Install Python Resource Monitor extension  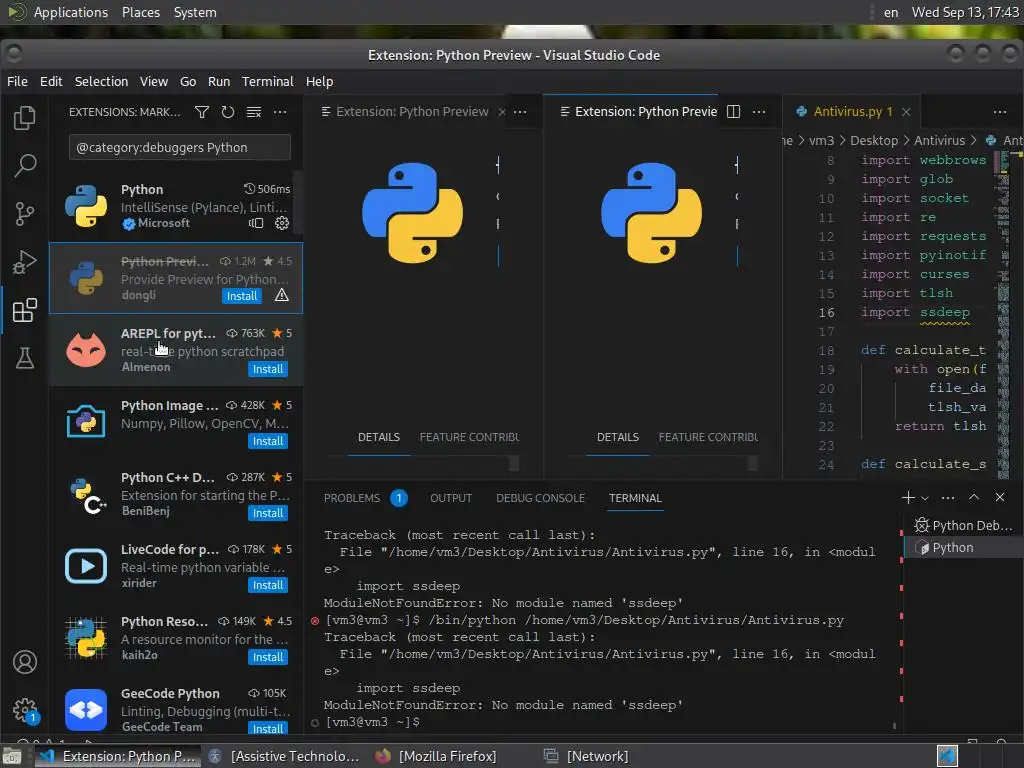click(268, 657)
